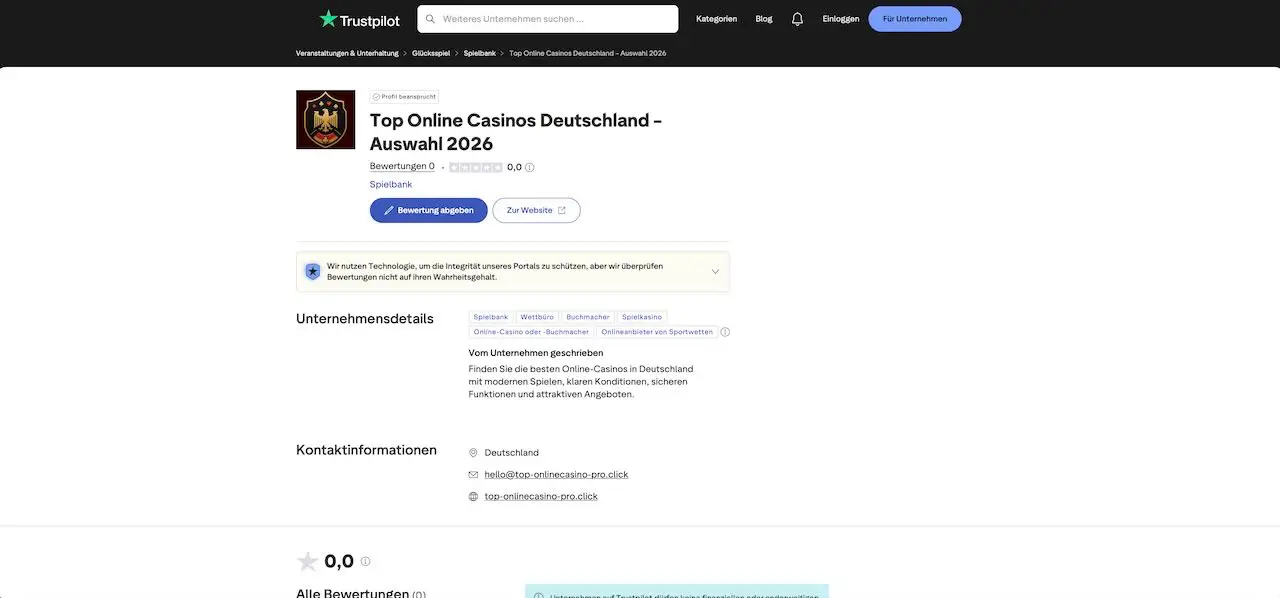Click the globe icon by website address

(x=473, y=496)
